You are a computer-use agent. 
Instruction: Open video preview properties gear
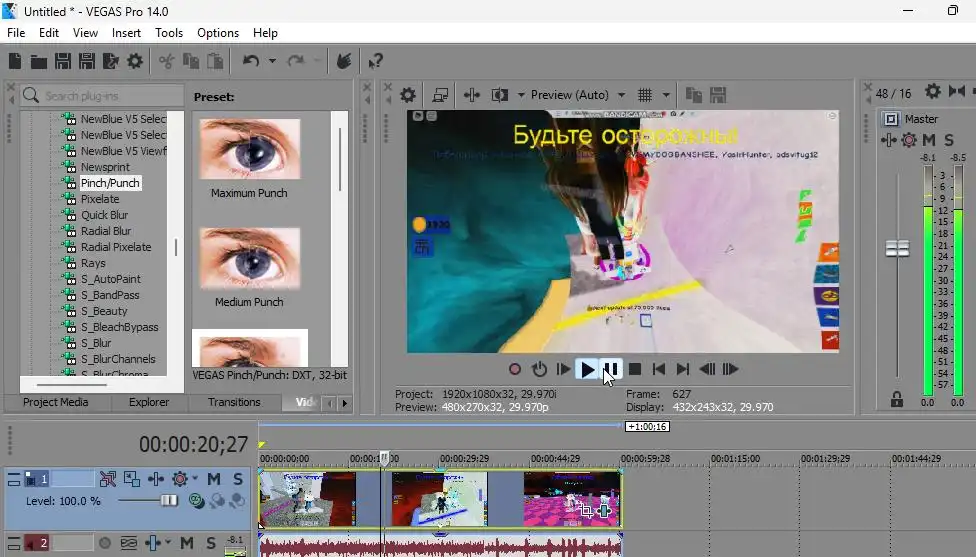click(408, 95)
